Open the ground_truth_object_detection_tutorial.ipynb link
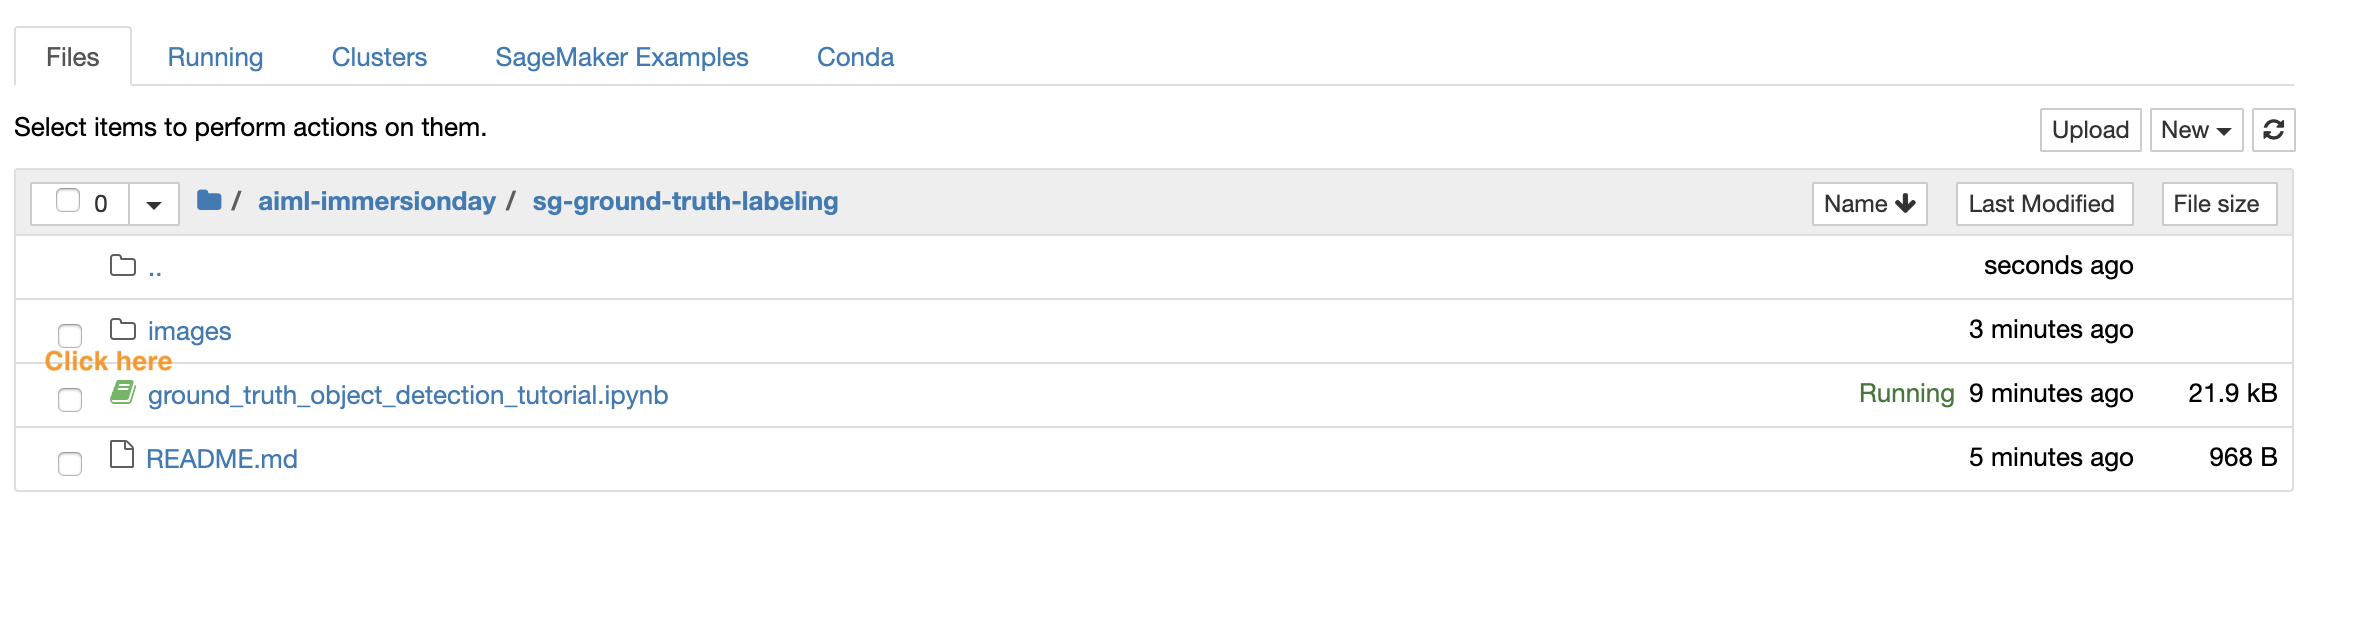This screenshot has width=2378, height=630. coord(408,395)
